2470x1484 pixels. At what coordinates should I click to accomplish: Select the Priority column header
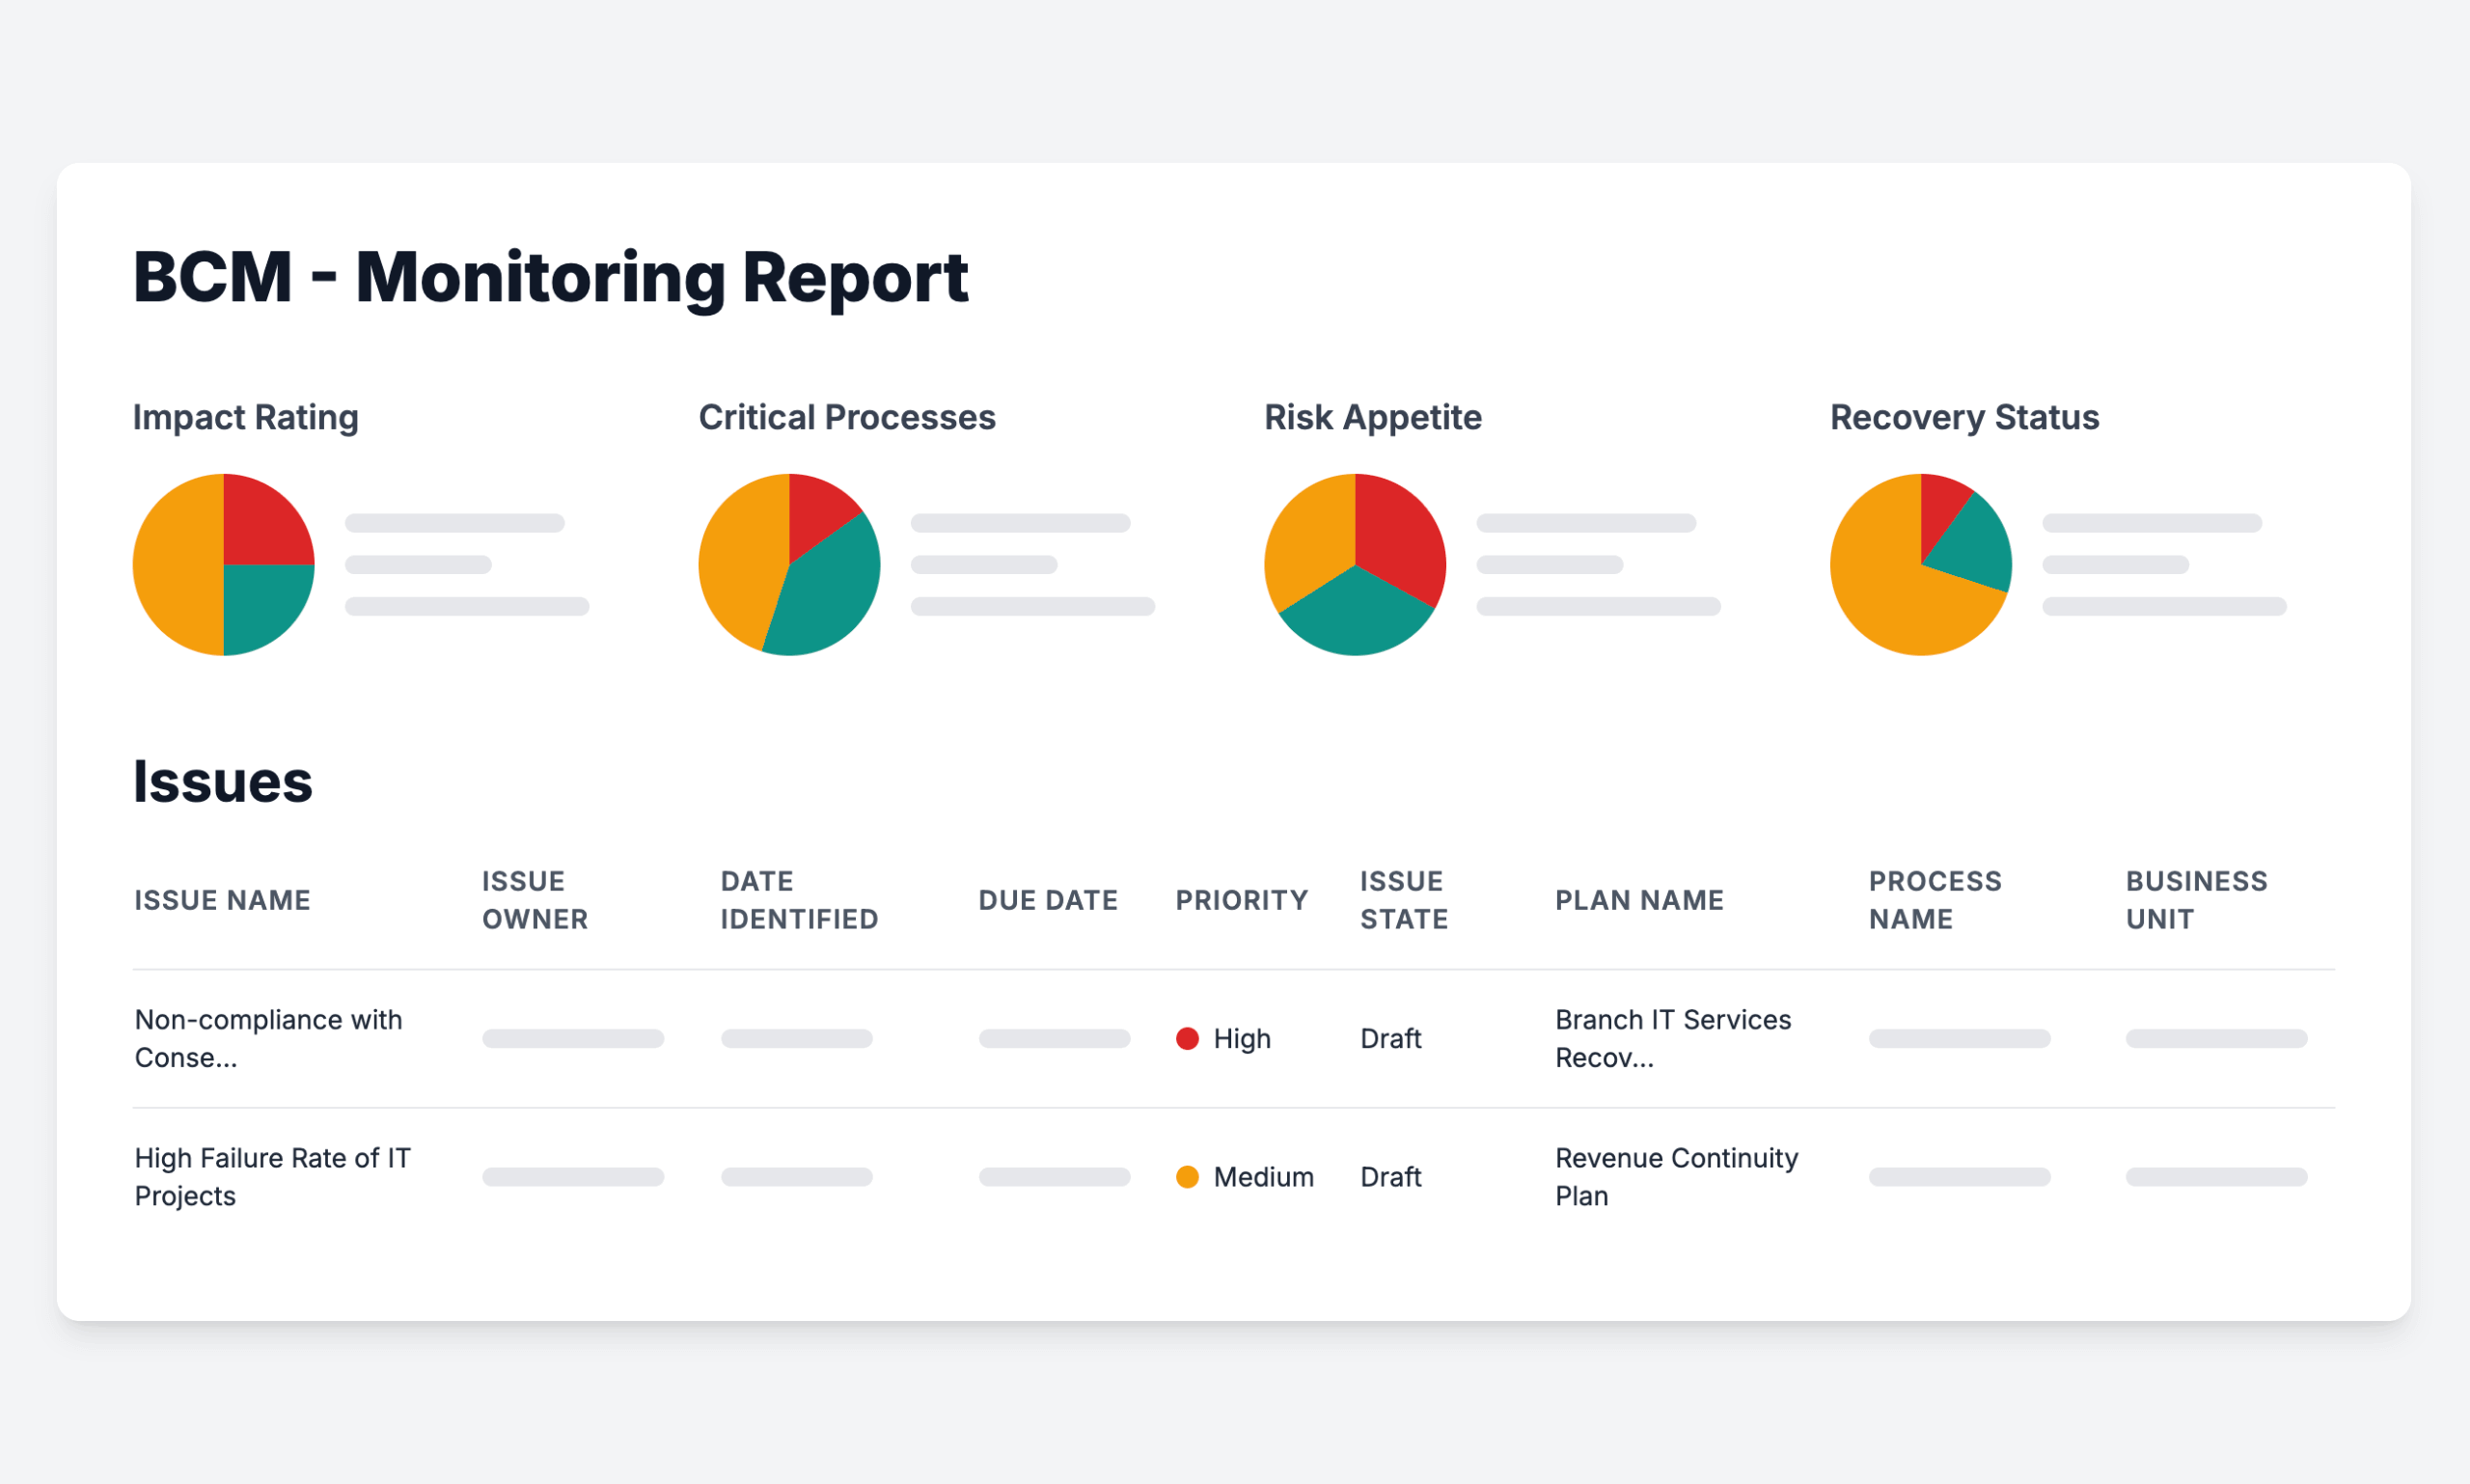(1242, 899)
